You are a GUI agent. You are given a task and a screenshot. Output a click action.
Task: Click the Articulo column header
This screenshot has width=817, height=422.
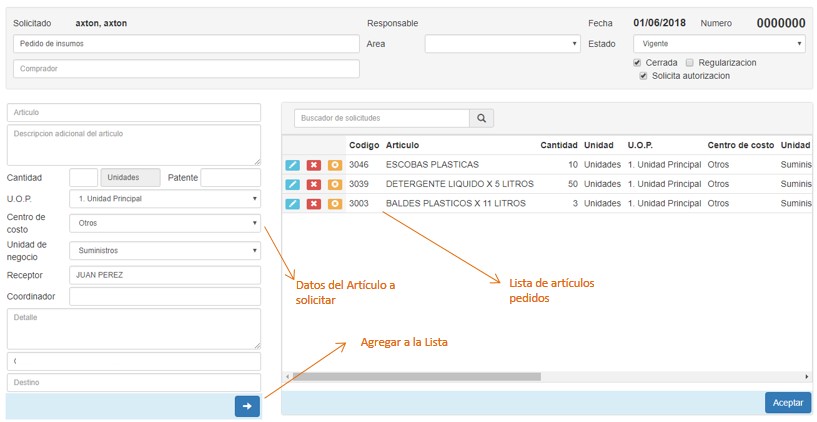pos(402,146)
